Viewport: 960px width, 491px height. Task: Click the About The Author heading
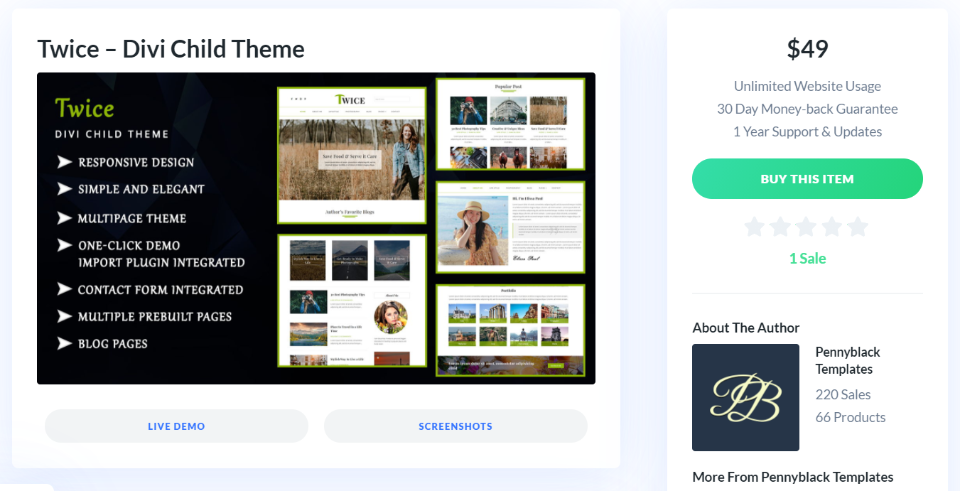tap(746, 328)
